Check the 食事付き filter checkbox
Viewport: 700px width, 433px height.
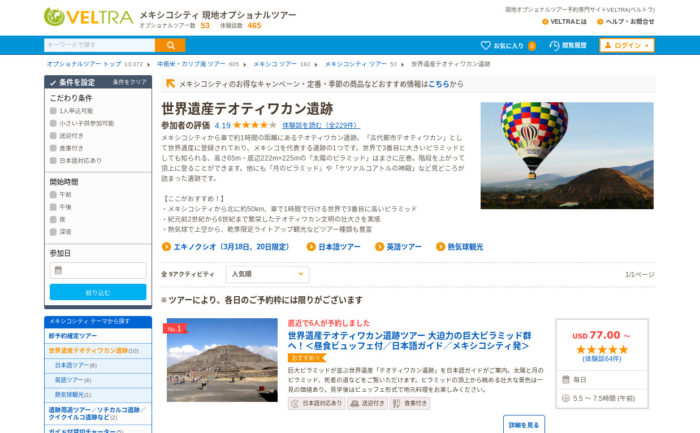(x=53, y=148)
